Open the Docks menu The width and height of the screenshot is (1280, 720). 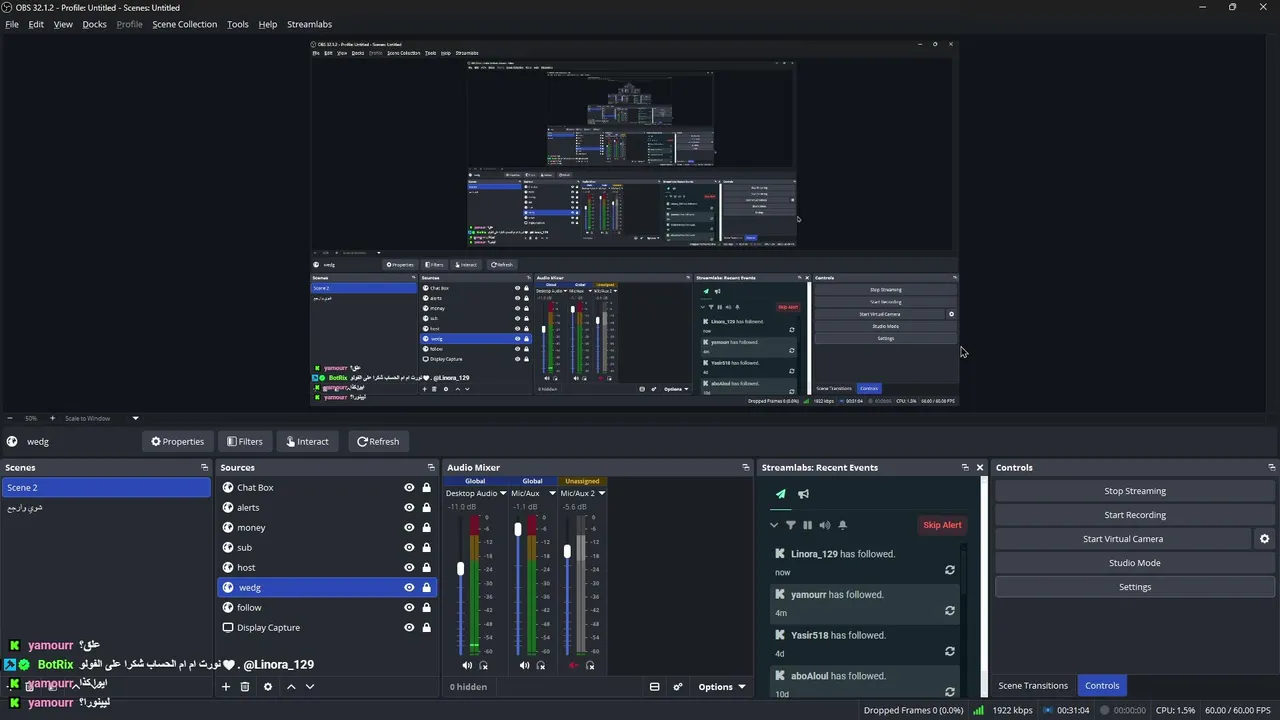pyautogui.click(x=94, y=24)
